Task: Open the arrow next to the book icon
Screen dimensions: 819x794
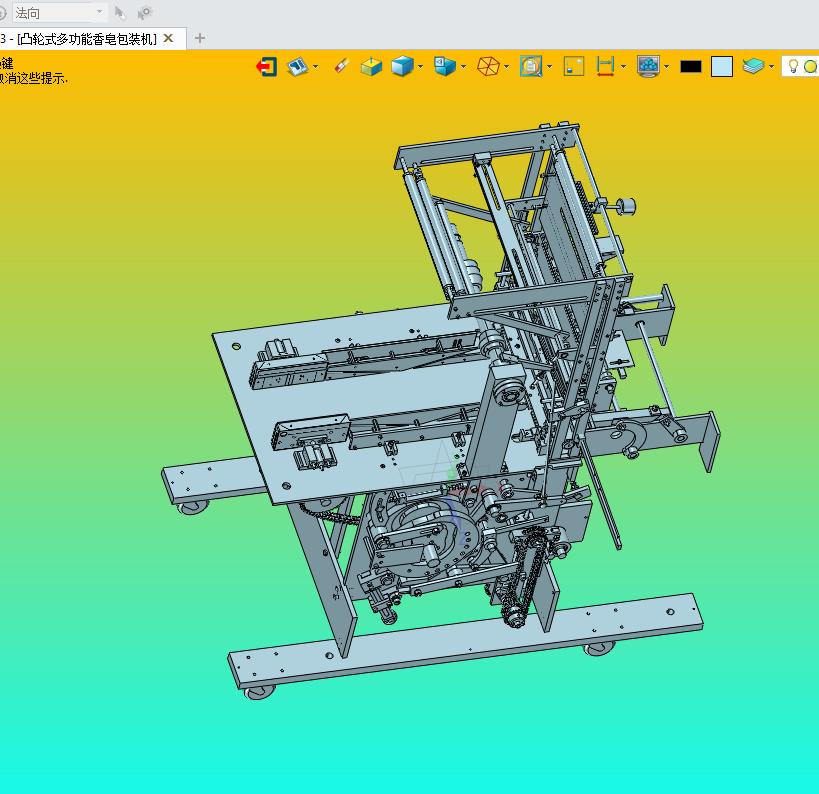Action: click(x=315, y=67)
